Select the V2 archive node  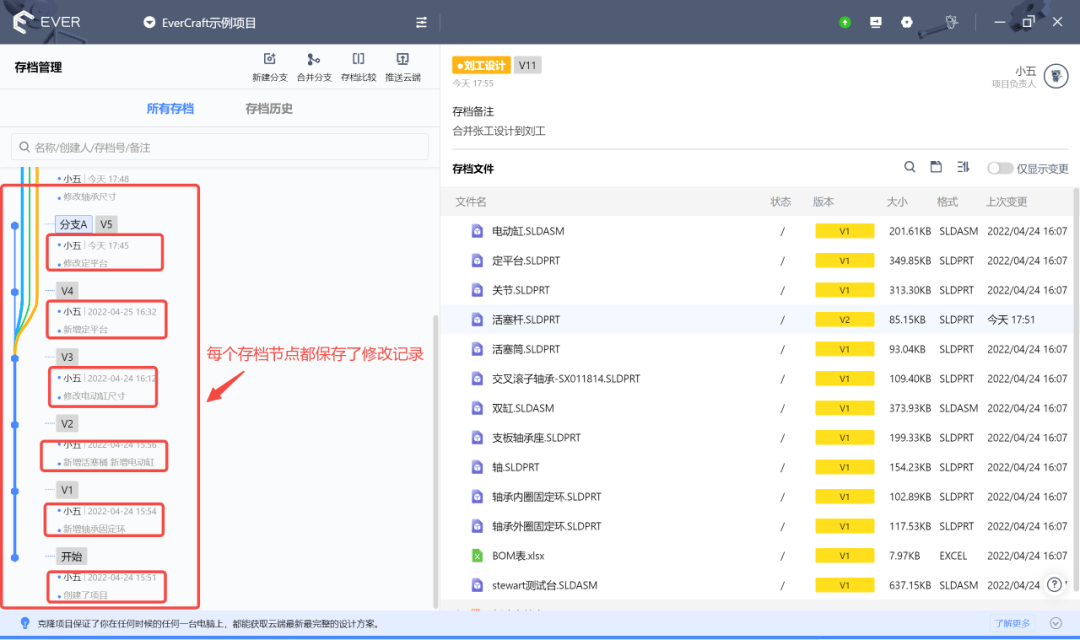[x=67, y=424]
